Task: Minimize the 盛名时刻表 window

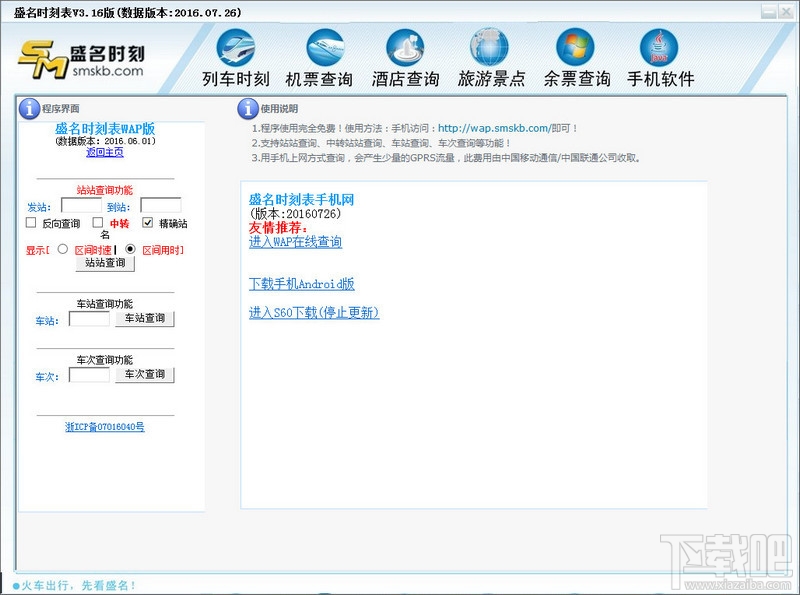Action: point(768,11)
